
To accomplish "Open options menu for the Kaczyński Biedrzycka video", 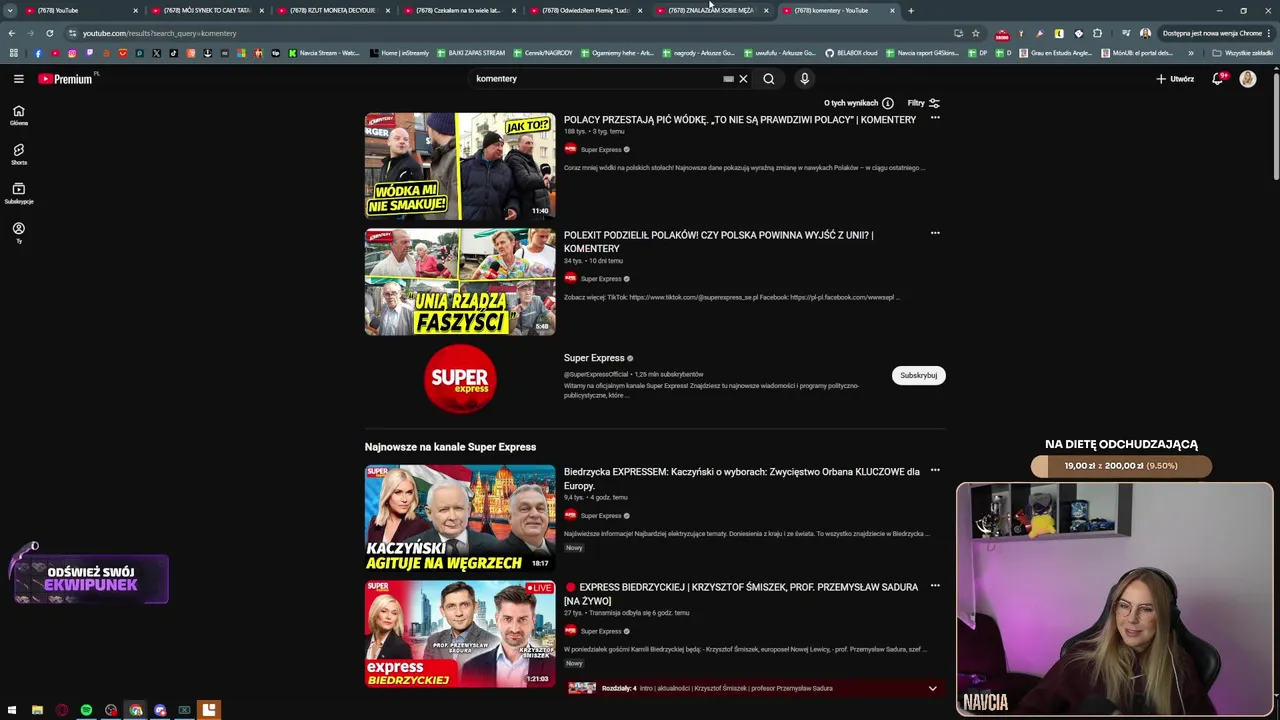I will pos(935,470).
